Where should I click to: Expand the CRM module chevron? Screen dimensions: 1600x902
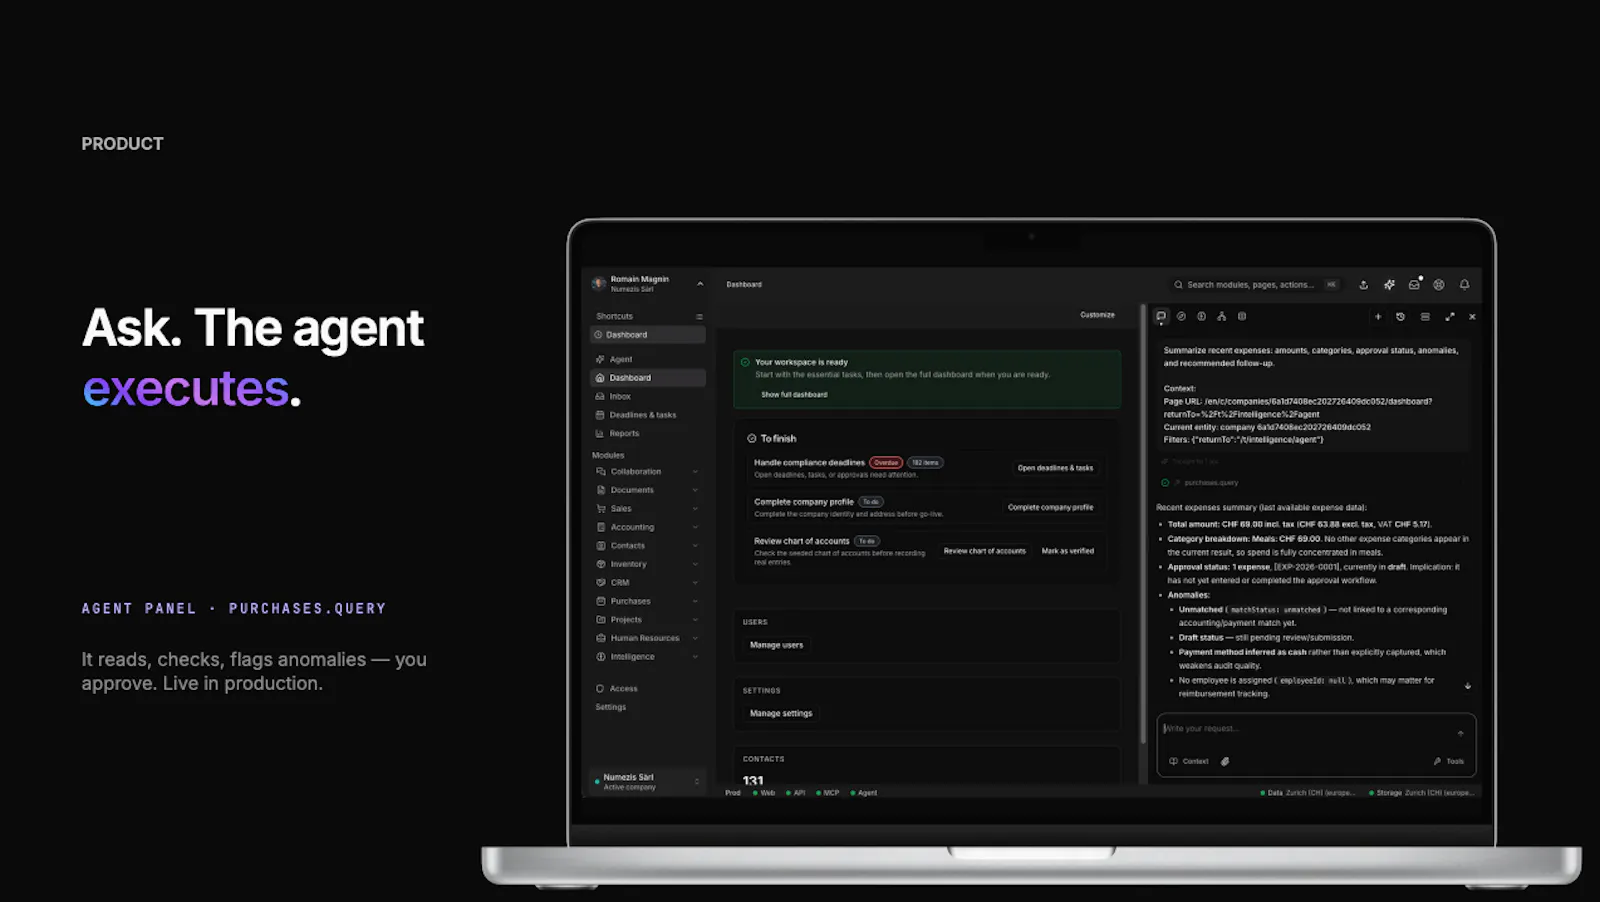click(695, 583)
